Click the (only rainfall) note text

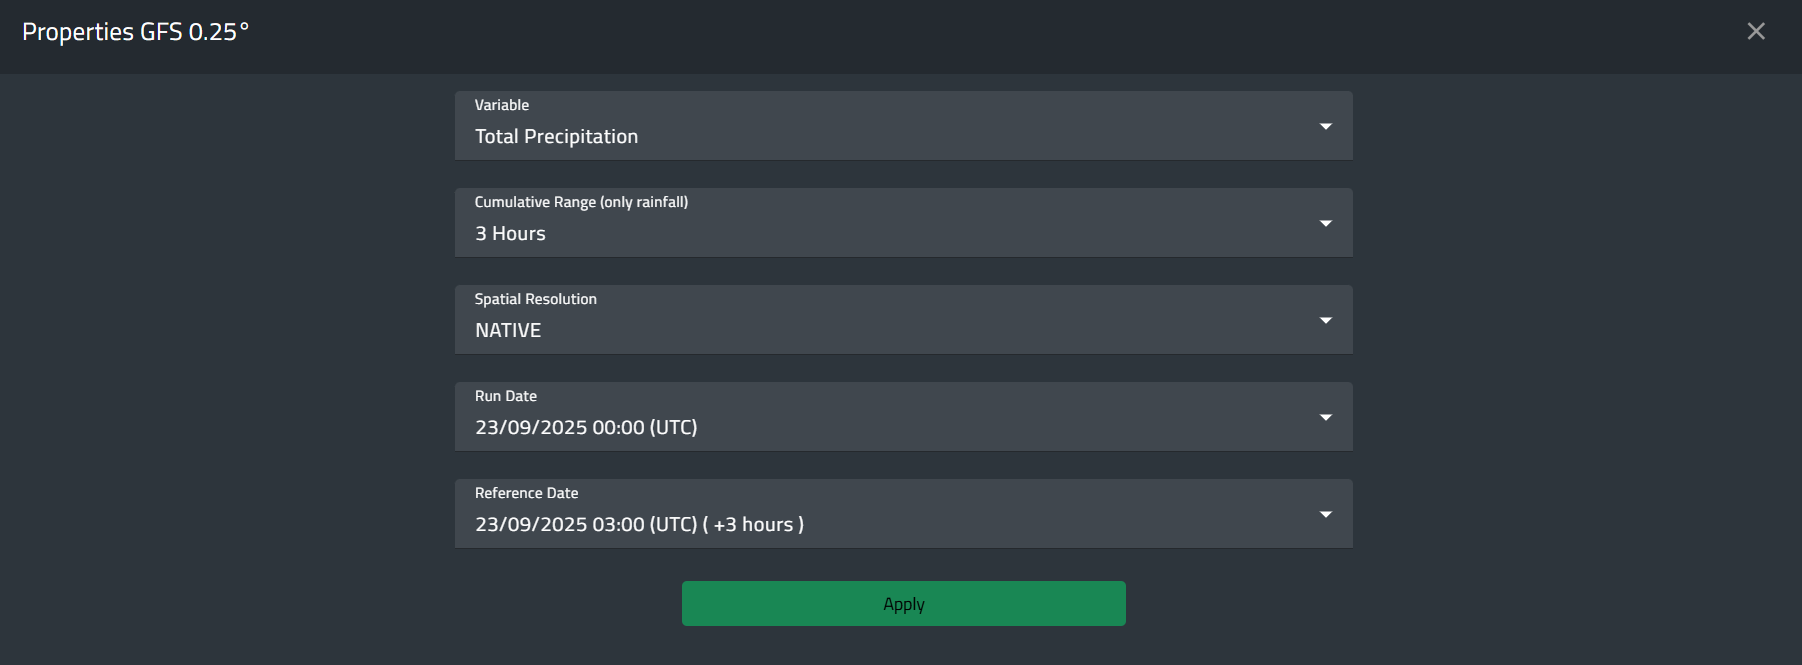(x=644, y=202)
